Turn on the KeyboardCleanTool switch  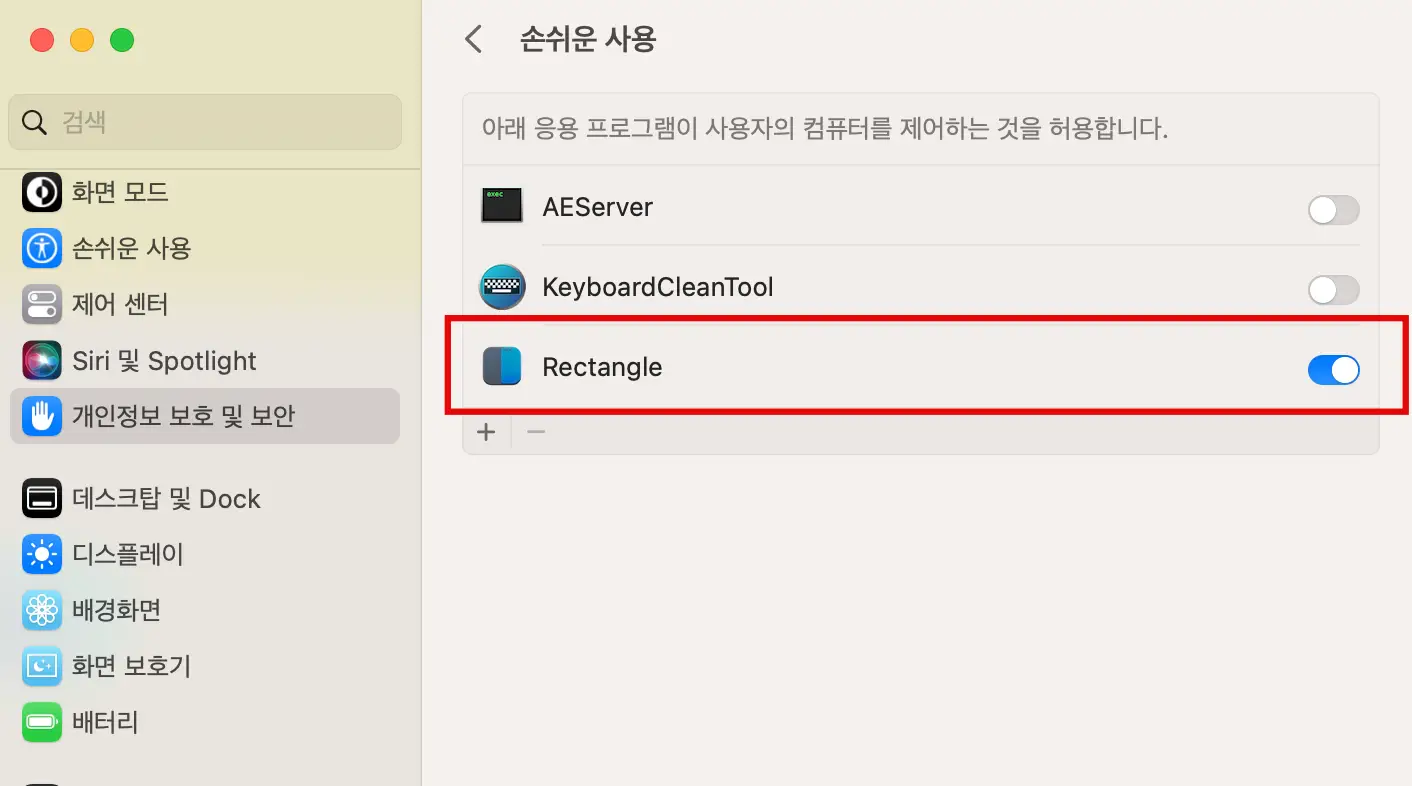click(1334, 290)
